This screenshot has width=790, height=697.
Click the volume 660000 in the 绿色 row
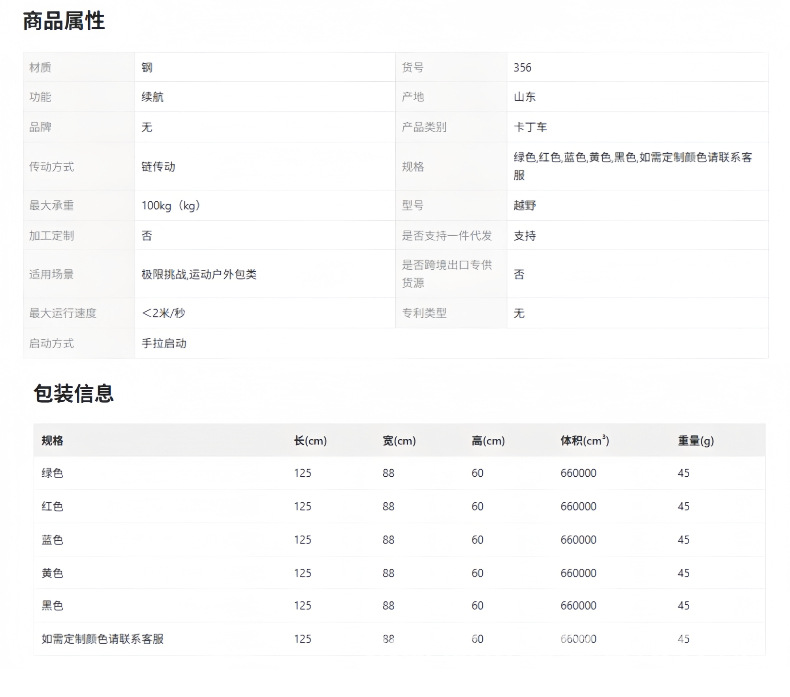578,473
